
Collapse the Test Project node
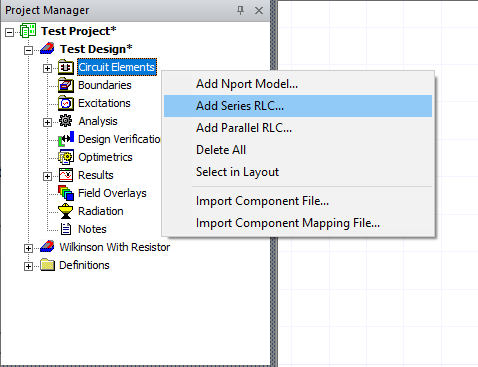(10, 32)
